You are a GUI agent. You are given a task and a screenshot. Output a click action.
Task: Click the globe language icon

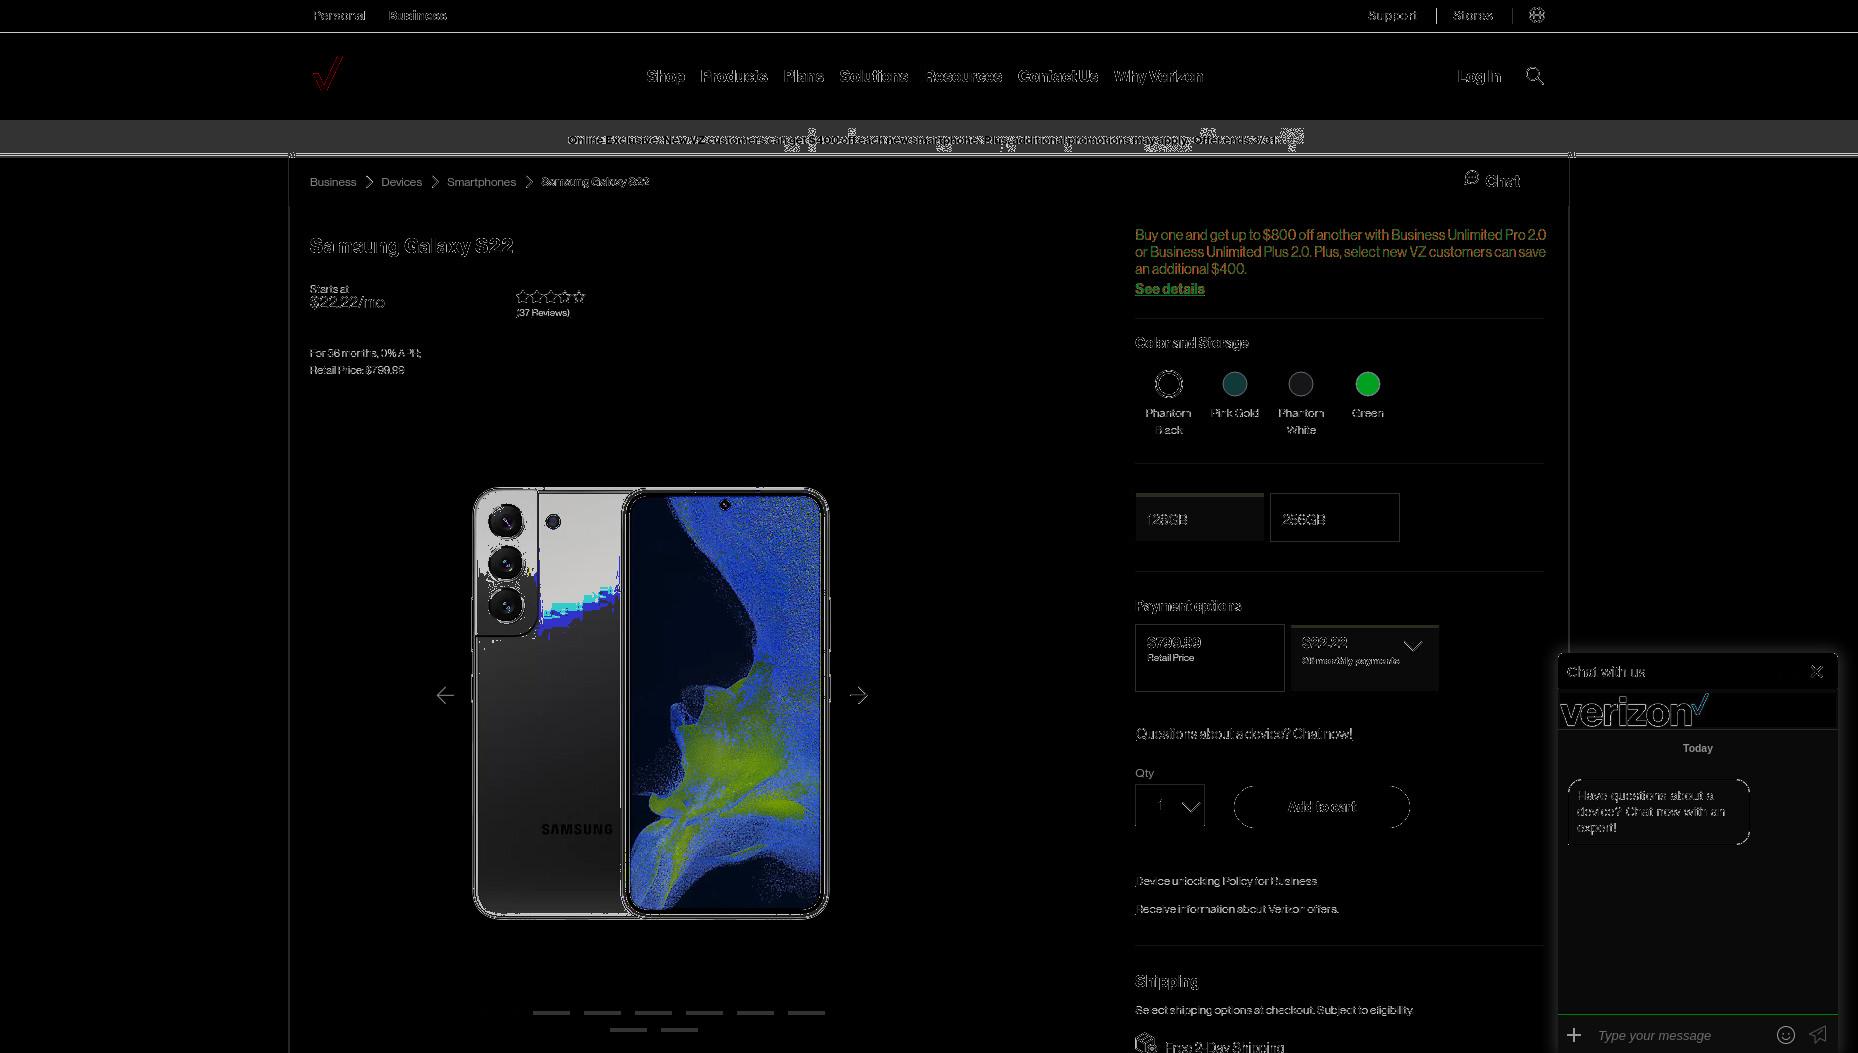tap(1537, 15)
